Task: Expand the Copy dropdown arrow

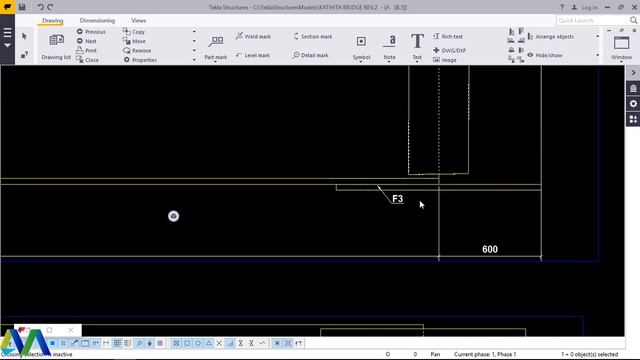Action: pos(194,32)
